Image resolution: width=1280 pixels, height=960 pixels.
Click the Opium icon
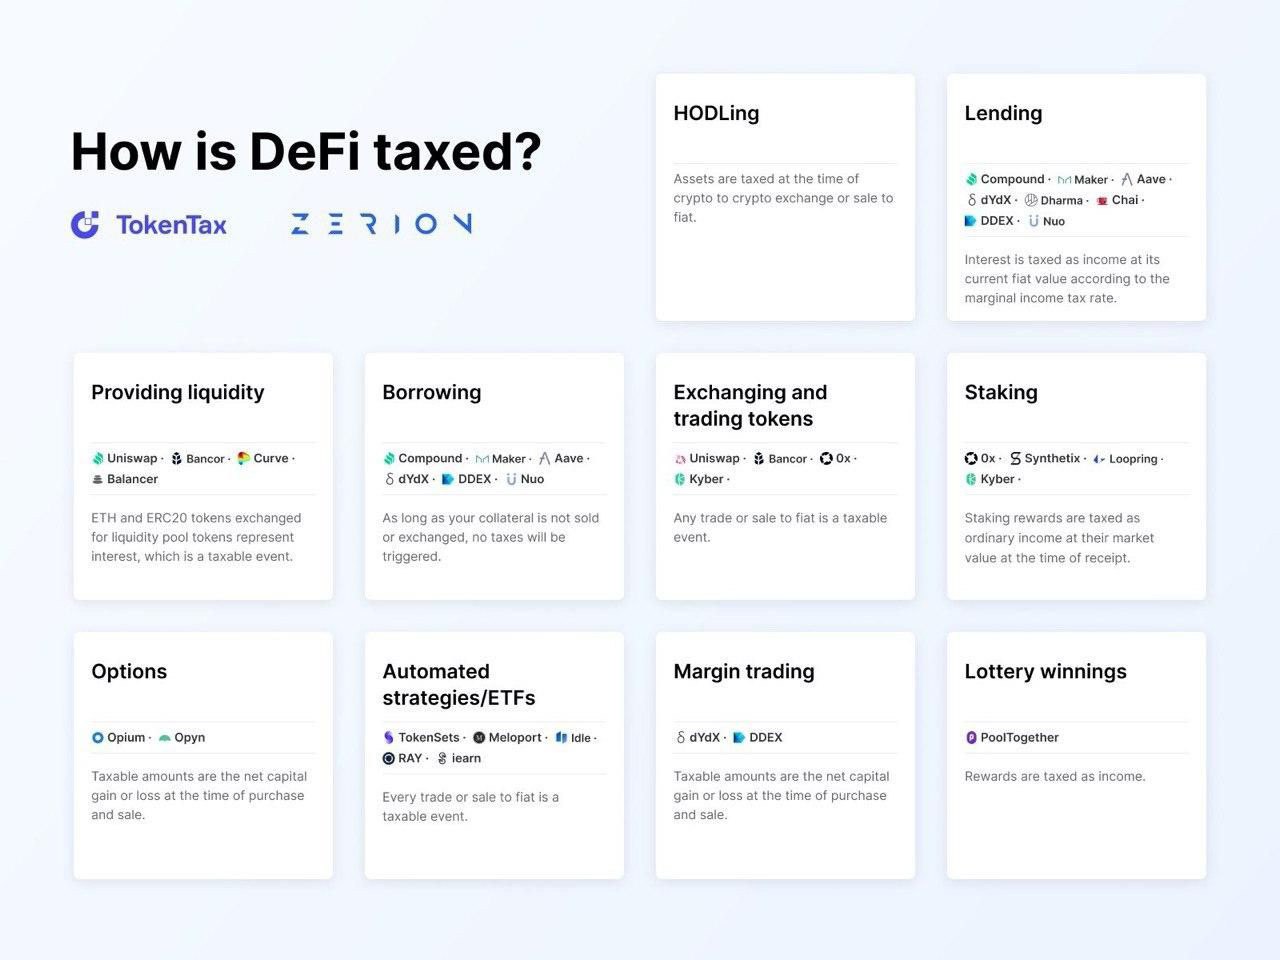98,737
